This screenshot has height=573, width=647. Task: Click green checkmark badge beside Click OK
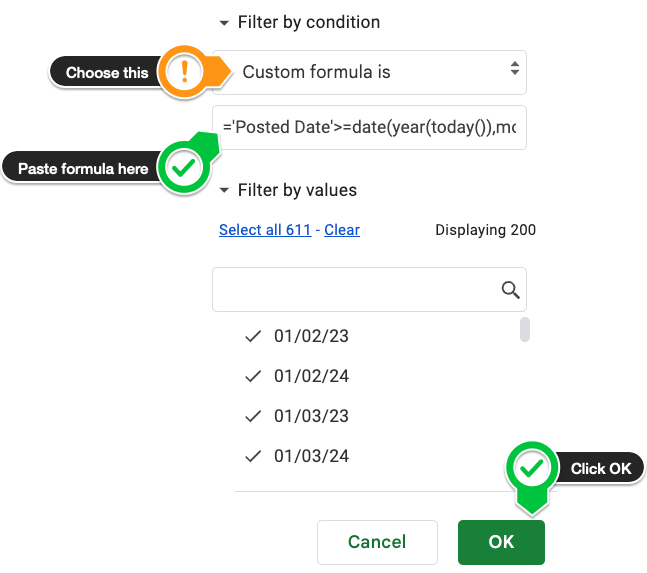pos(532,468)
